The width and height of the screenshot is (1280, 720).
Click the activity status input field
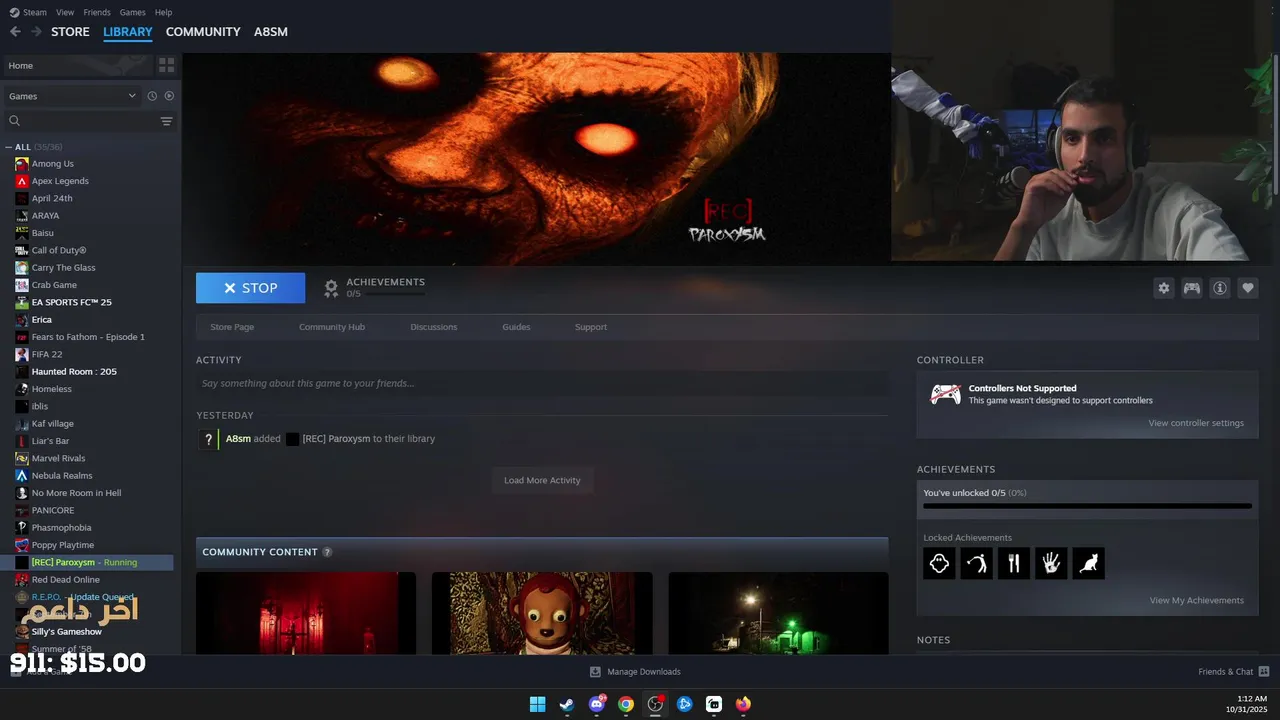tap(542, 383)
